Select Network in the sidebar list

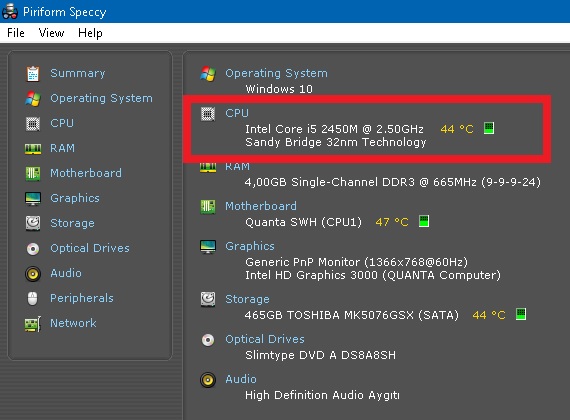coord(73,323)
